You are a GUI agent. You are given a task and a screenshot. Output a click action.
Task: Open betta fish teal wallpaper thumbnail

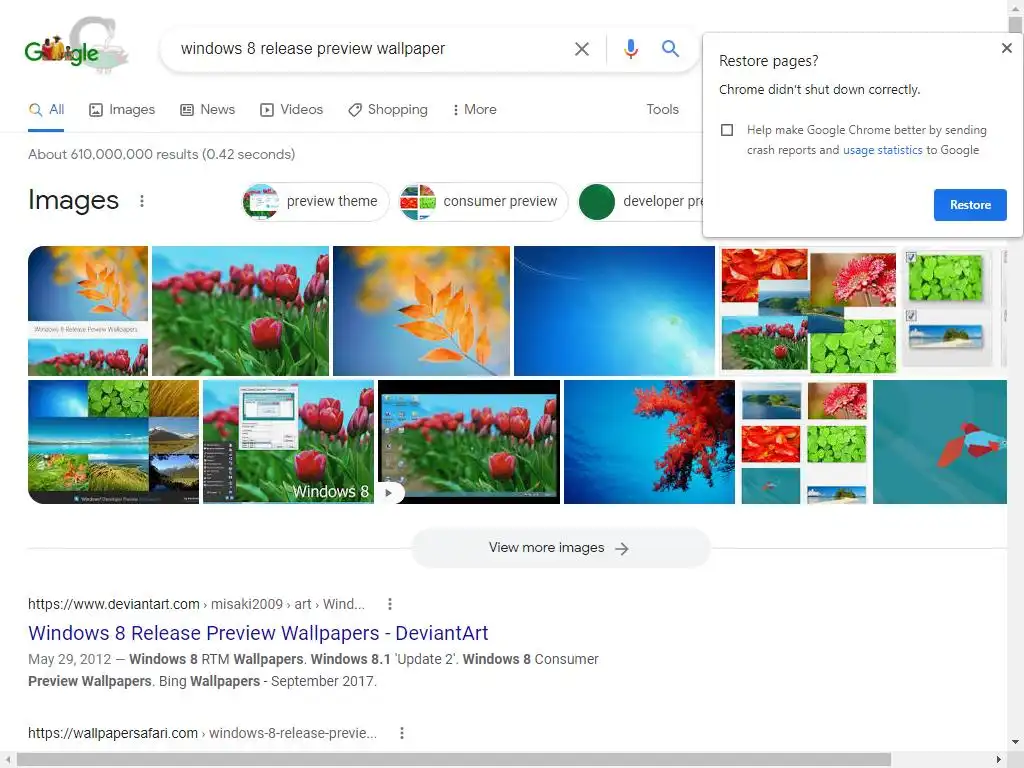[x=940, y=442]
